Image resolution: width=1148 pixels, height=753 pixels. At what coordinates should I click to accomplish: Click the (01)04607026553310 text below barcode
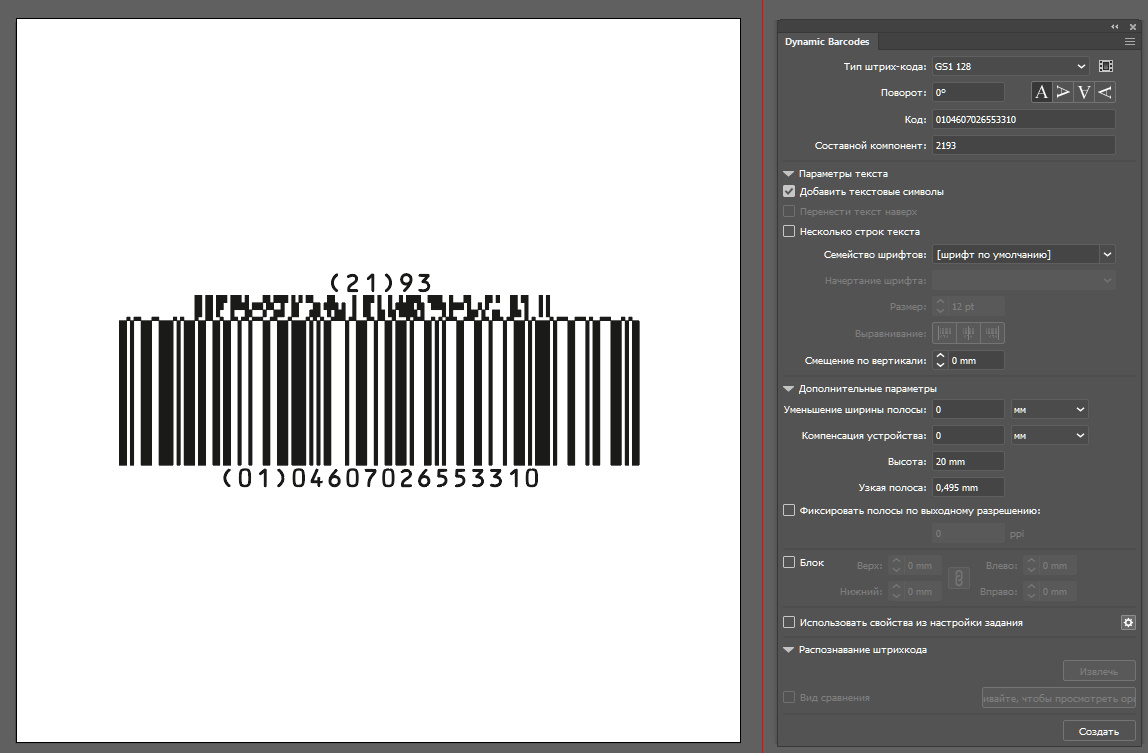[x=381, y=478]
